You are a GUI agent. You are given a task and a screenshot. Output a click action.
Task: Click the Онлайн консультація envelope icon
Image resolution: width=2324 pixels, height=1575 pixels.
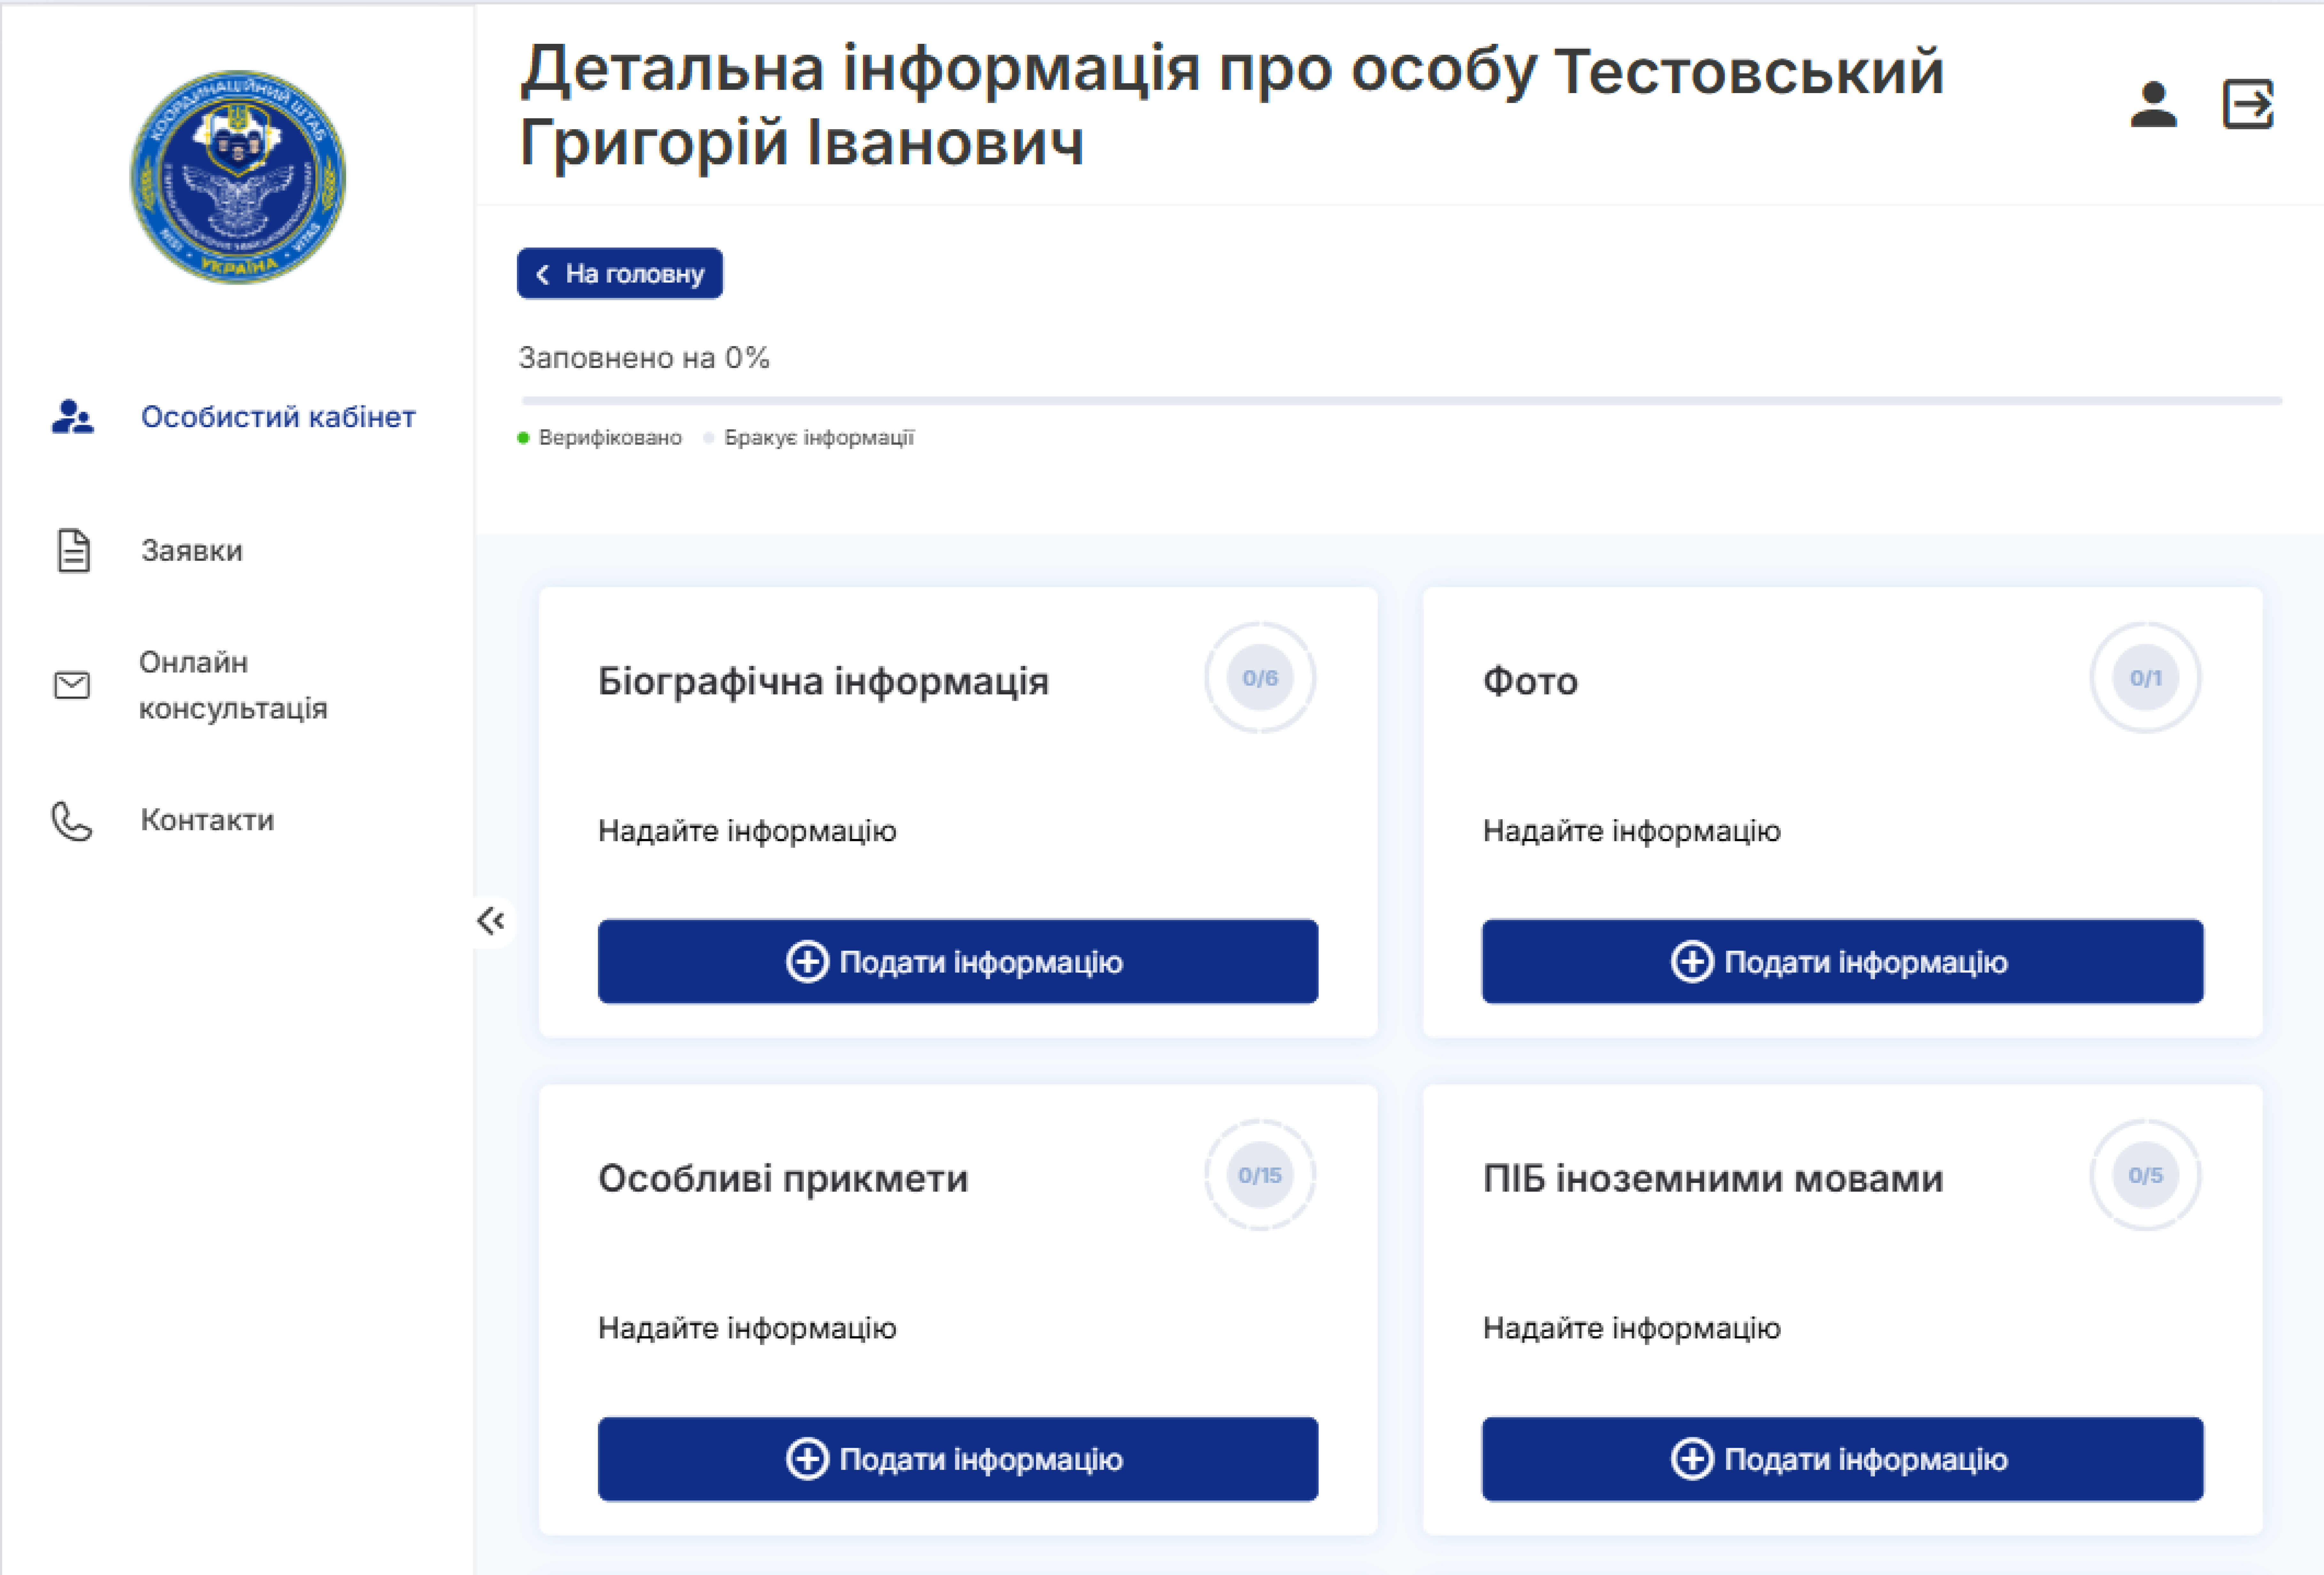click(x=72, y=685)
